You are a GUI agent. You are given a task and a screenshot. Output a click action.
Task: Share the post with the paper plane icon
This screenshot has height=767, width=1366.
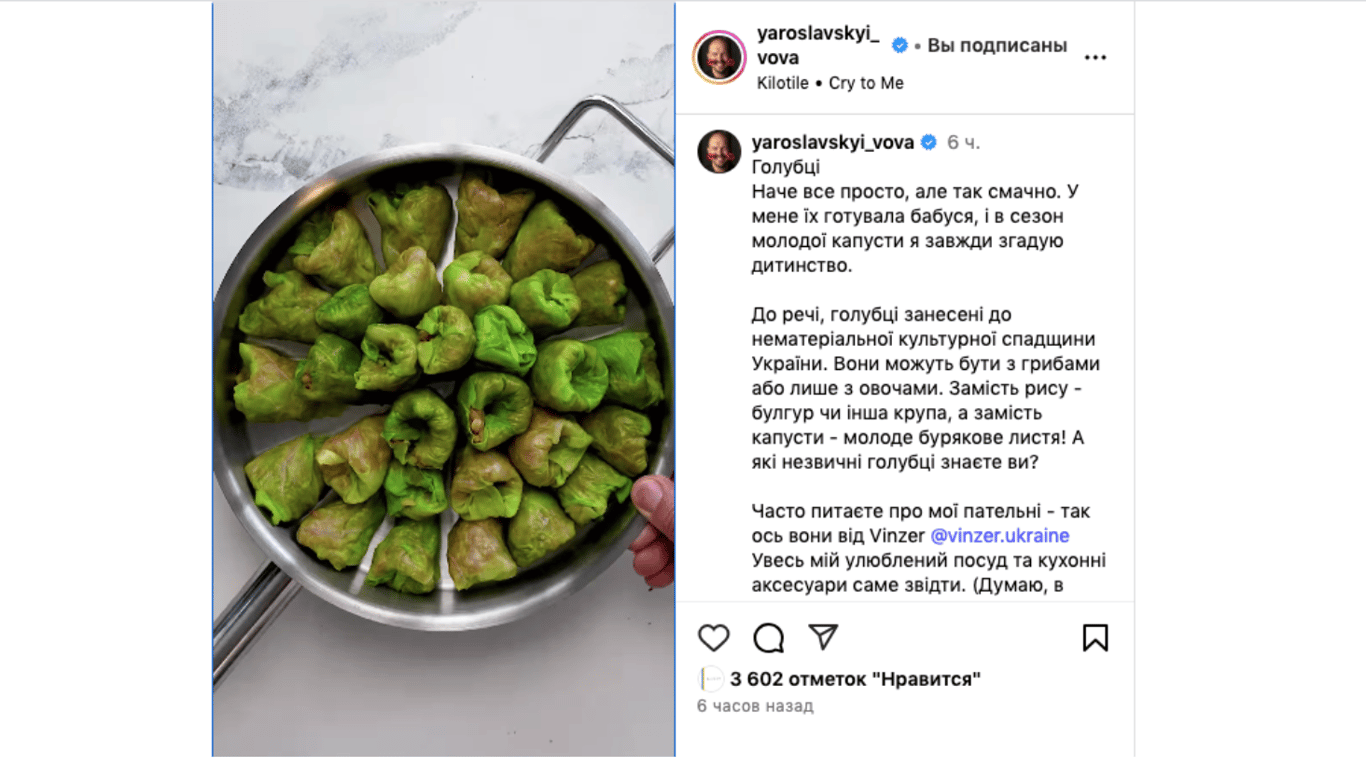click(x=823, y=637)
